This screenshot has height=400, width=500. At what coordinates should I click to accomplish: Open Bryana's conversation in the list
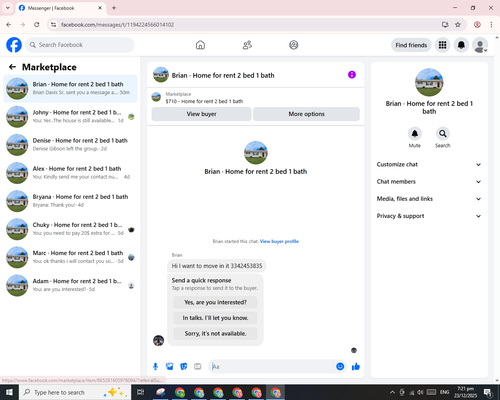click(x=70, y=201)
